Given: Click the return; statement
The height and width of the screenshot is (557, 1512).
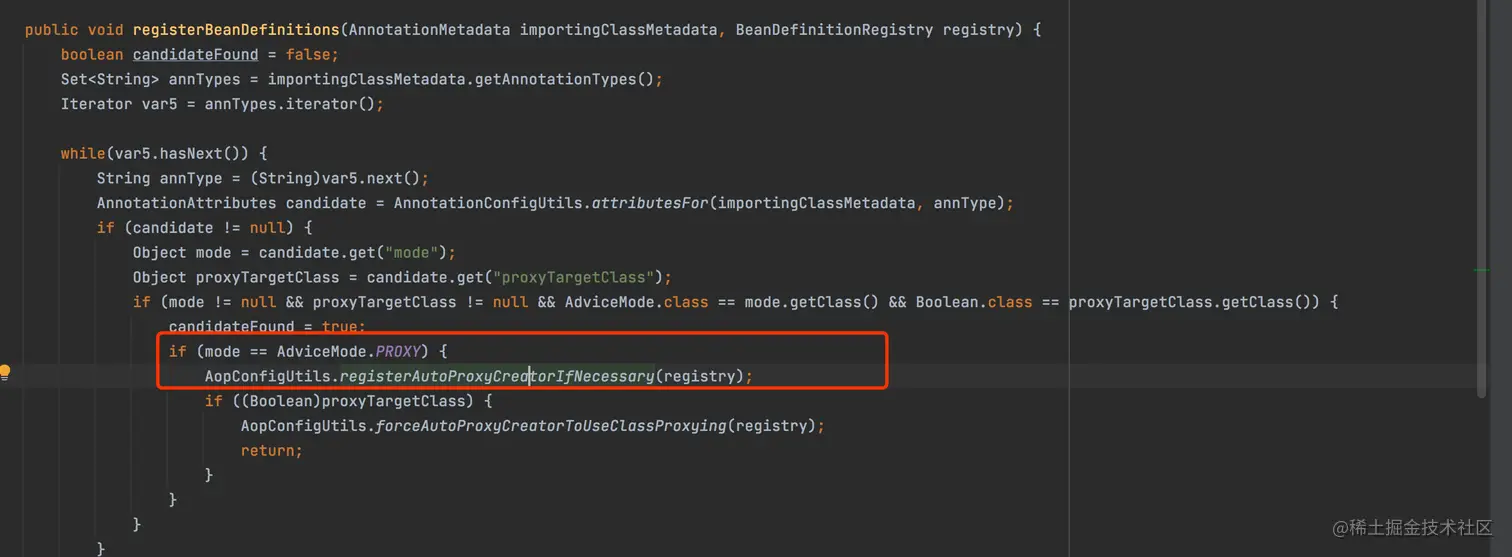Looking at the screenshot, I should click(272, 451).
